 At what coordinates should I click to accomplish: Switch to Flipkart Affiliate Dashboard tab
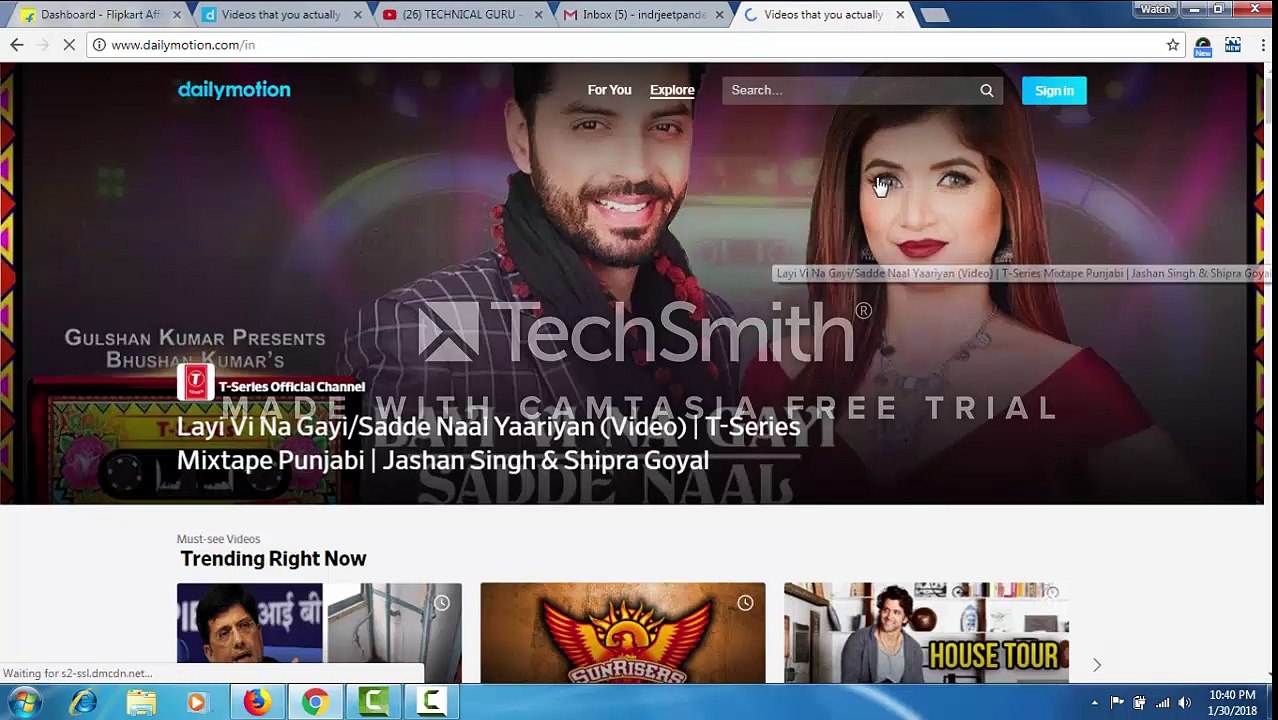100,14
